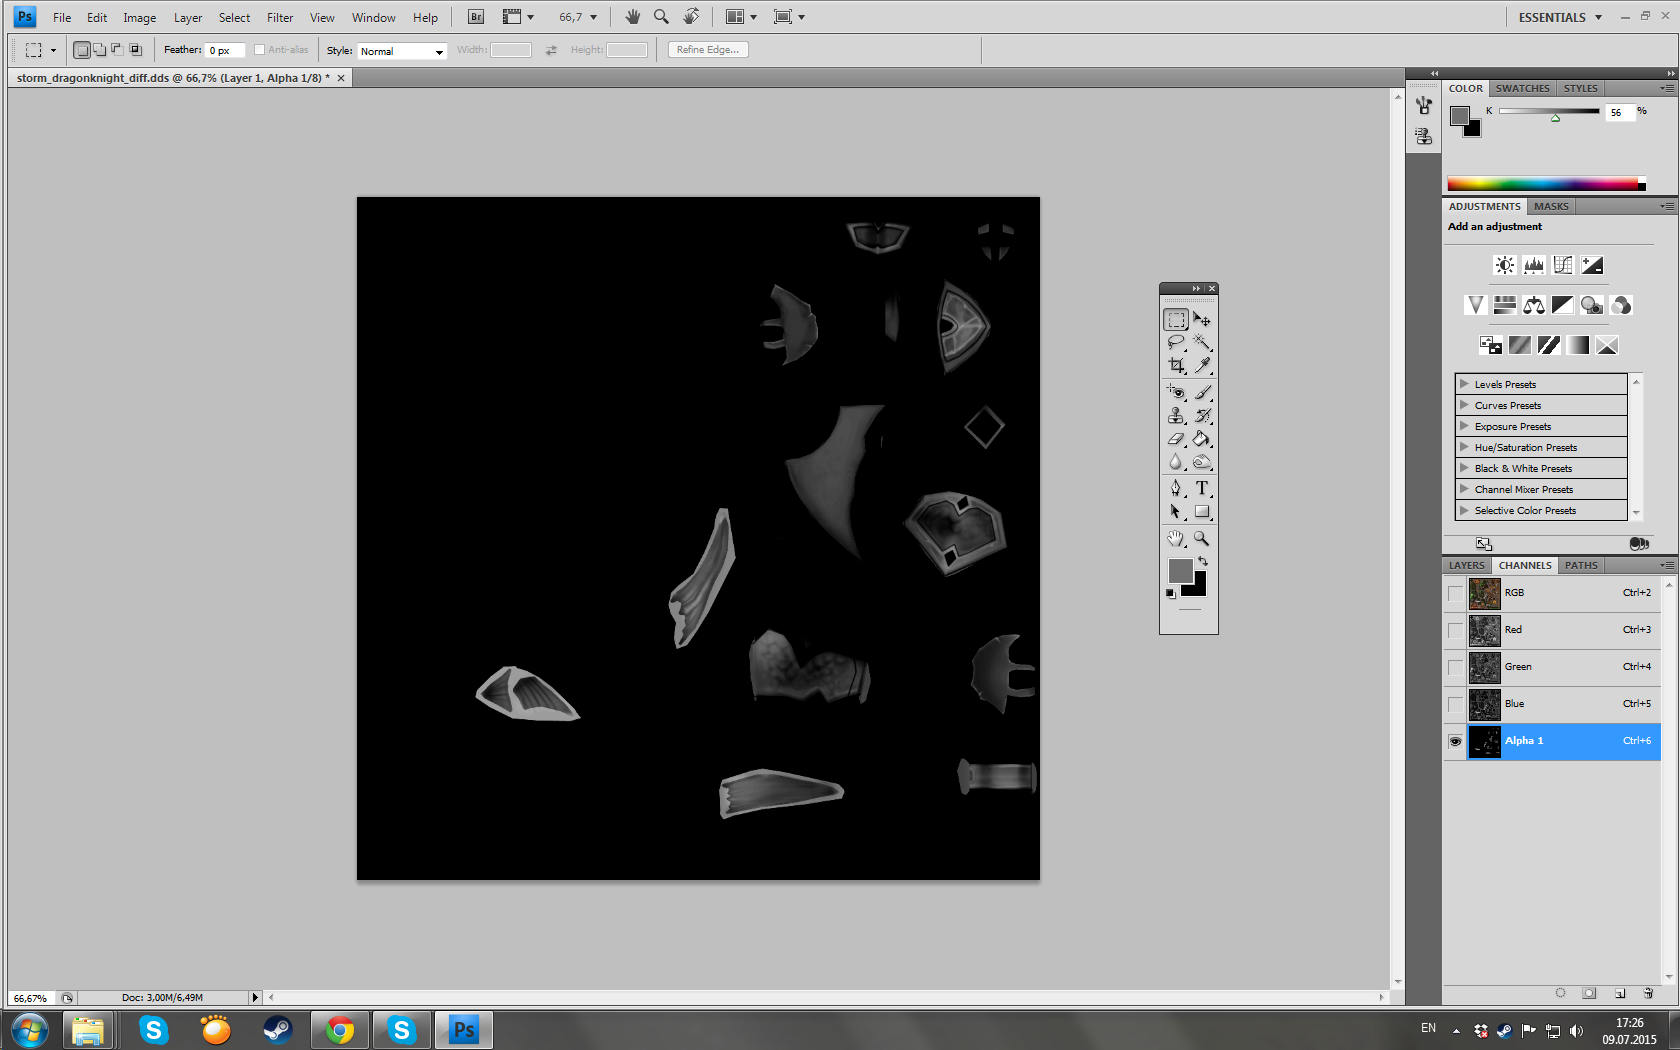Select the Eyedropper tool
The width and height of the screenshot is (1680, 1050).
[1202, 366]
